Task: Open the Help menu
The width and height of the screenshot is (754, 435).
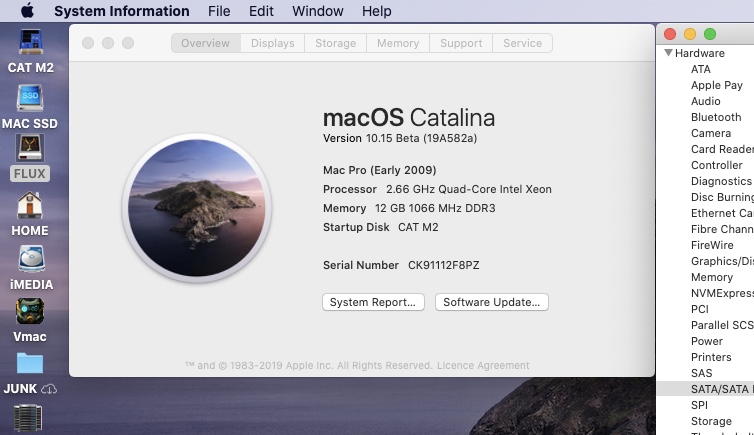Action: pos(377,11)
